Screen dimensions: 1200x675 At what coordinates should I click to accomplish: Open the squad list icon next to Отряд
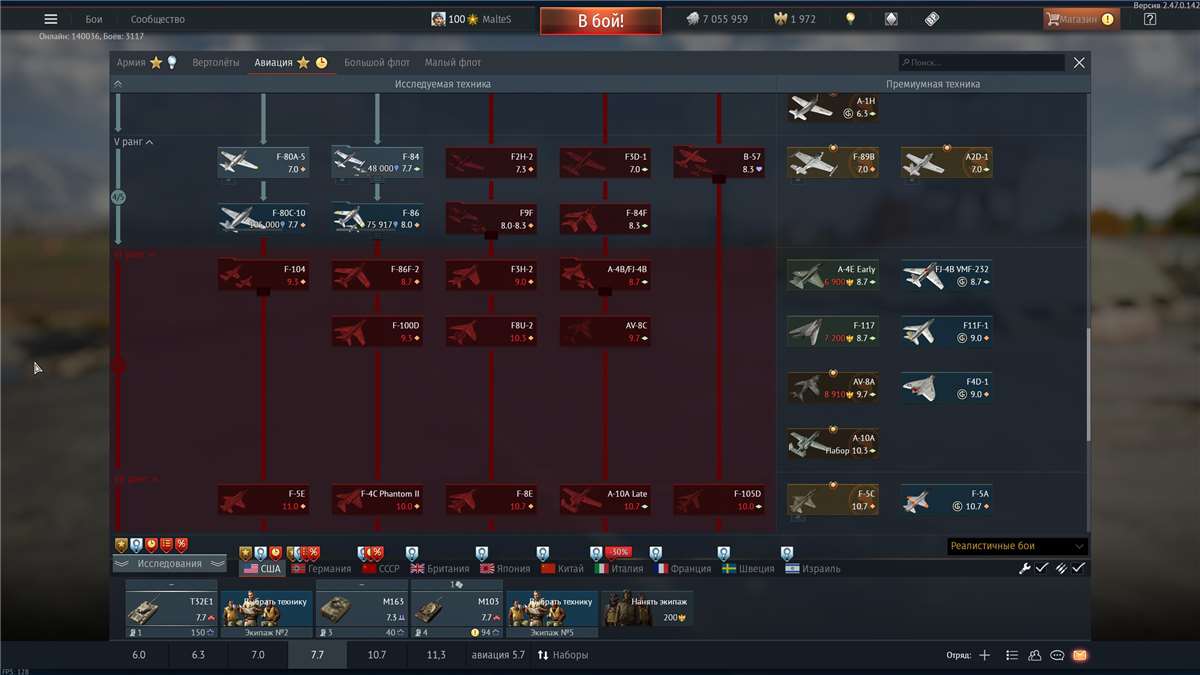[1011, 655]
